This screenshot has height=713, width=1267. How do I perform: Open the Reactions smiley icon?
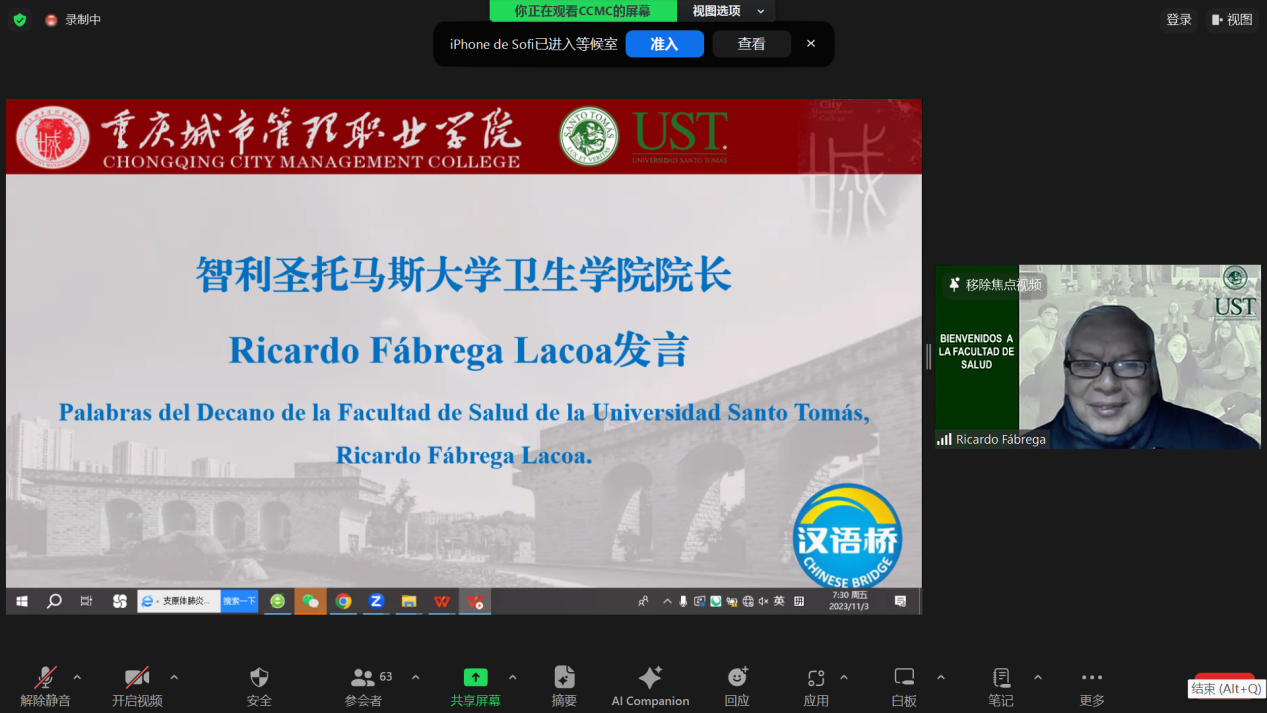click(737, 678)
